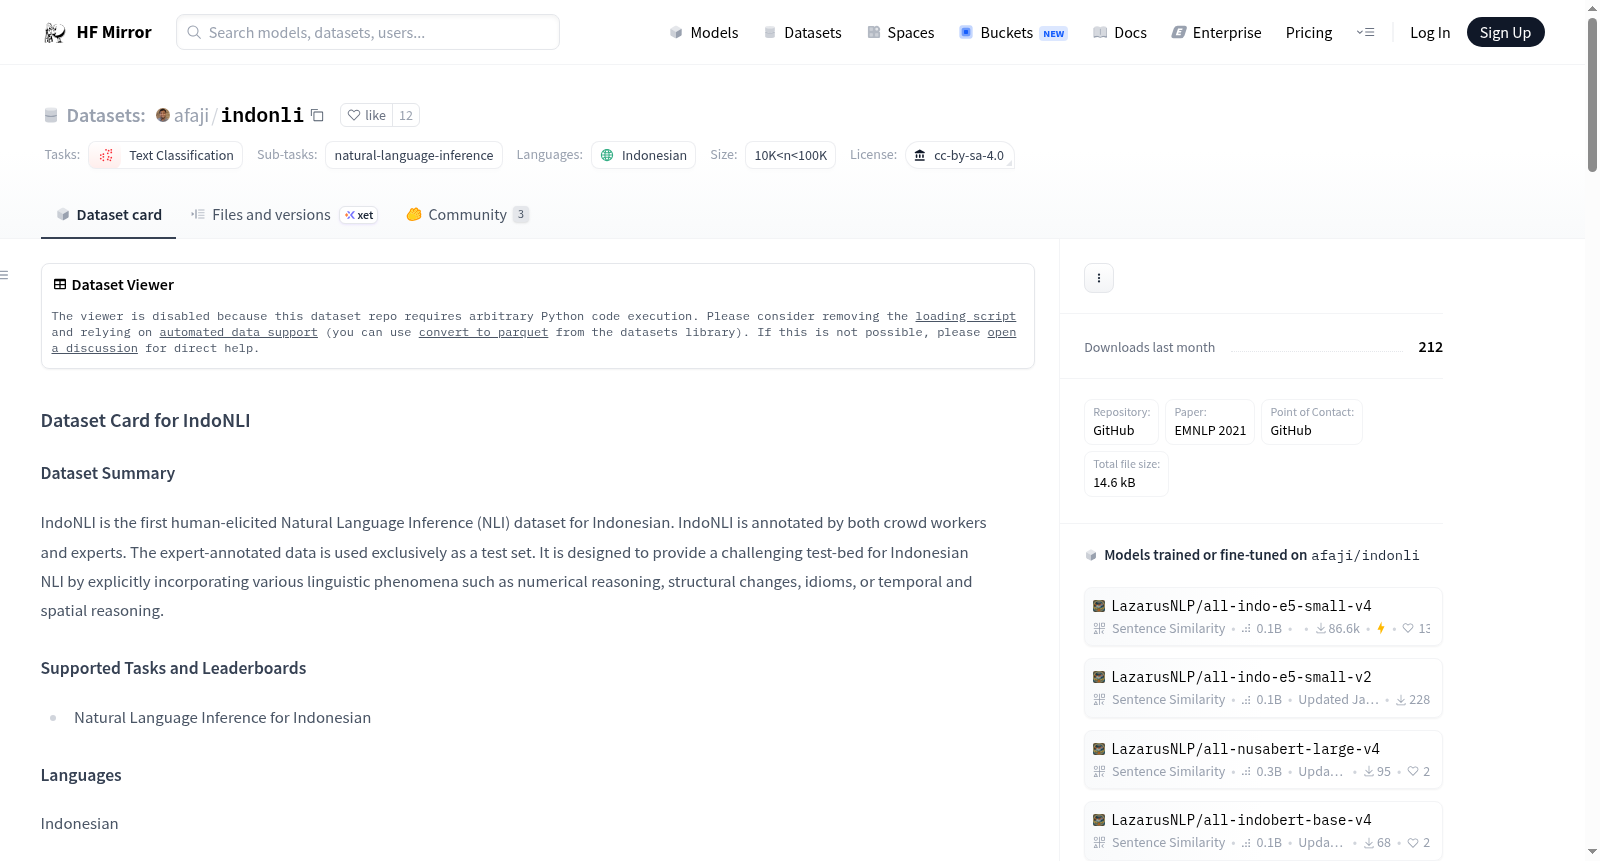Click the xet badge on Files tab
This screenshot has width=1600, height=861.
tap(359, 215)
